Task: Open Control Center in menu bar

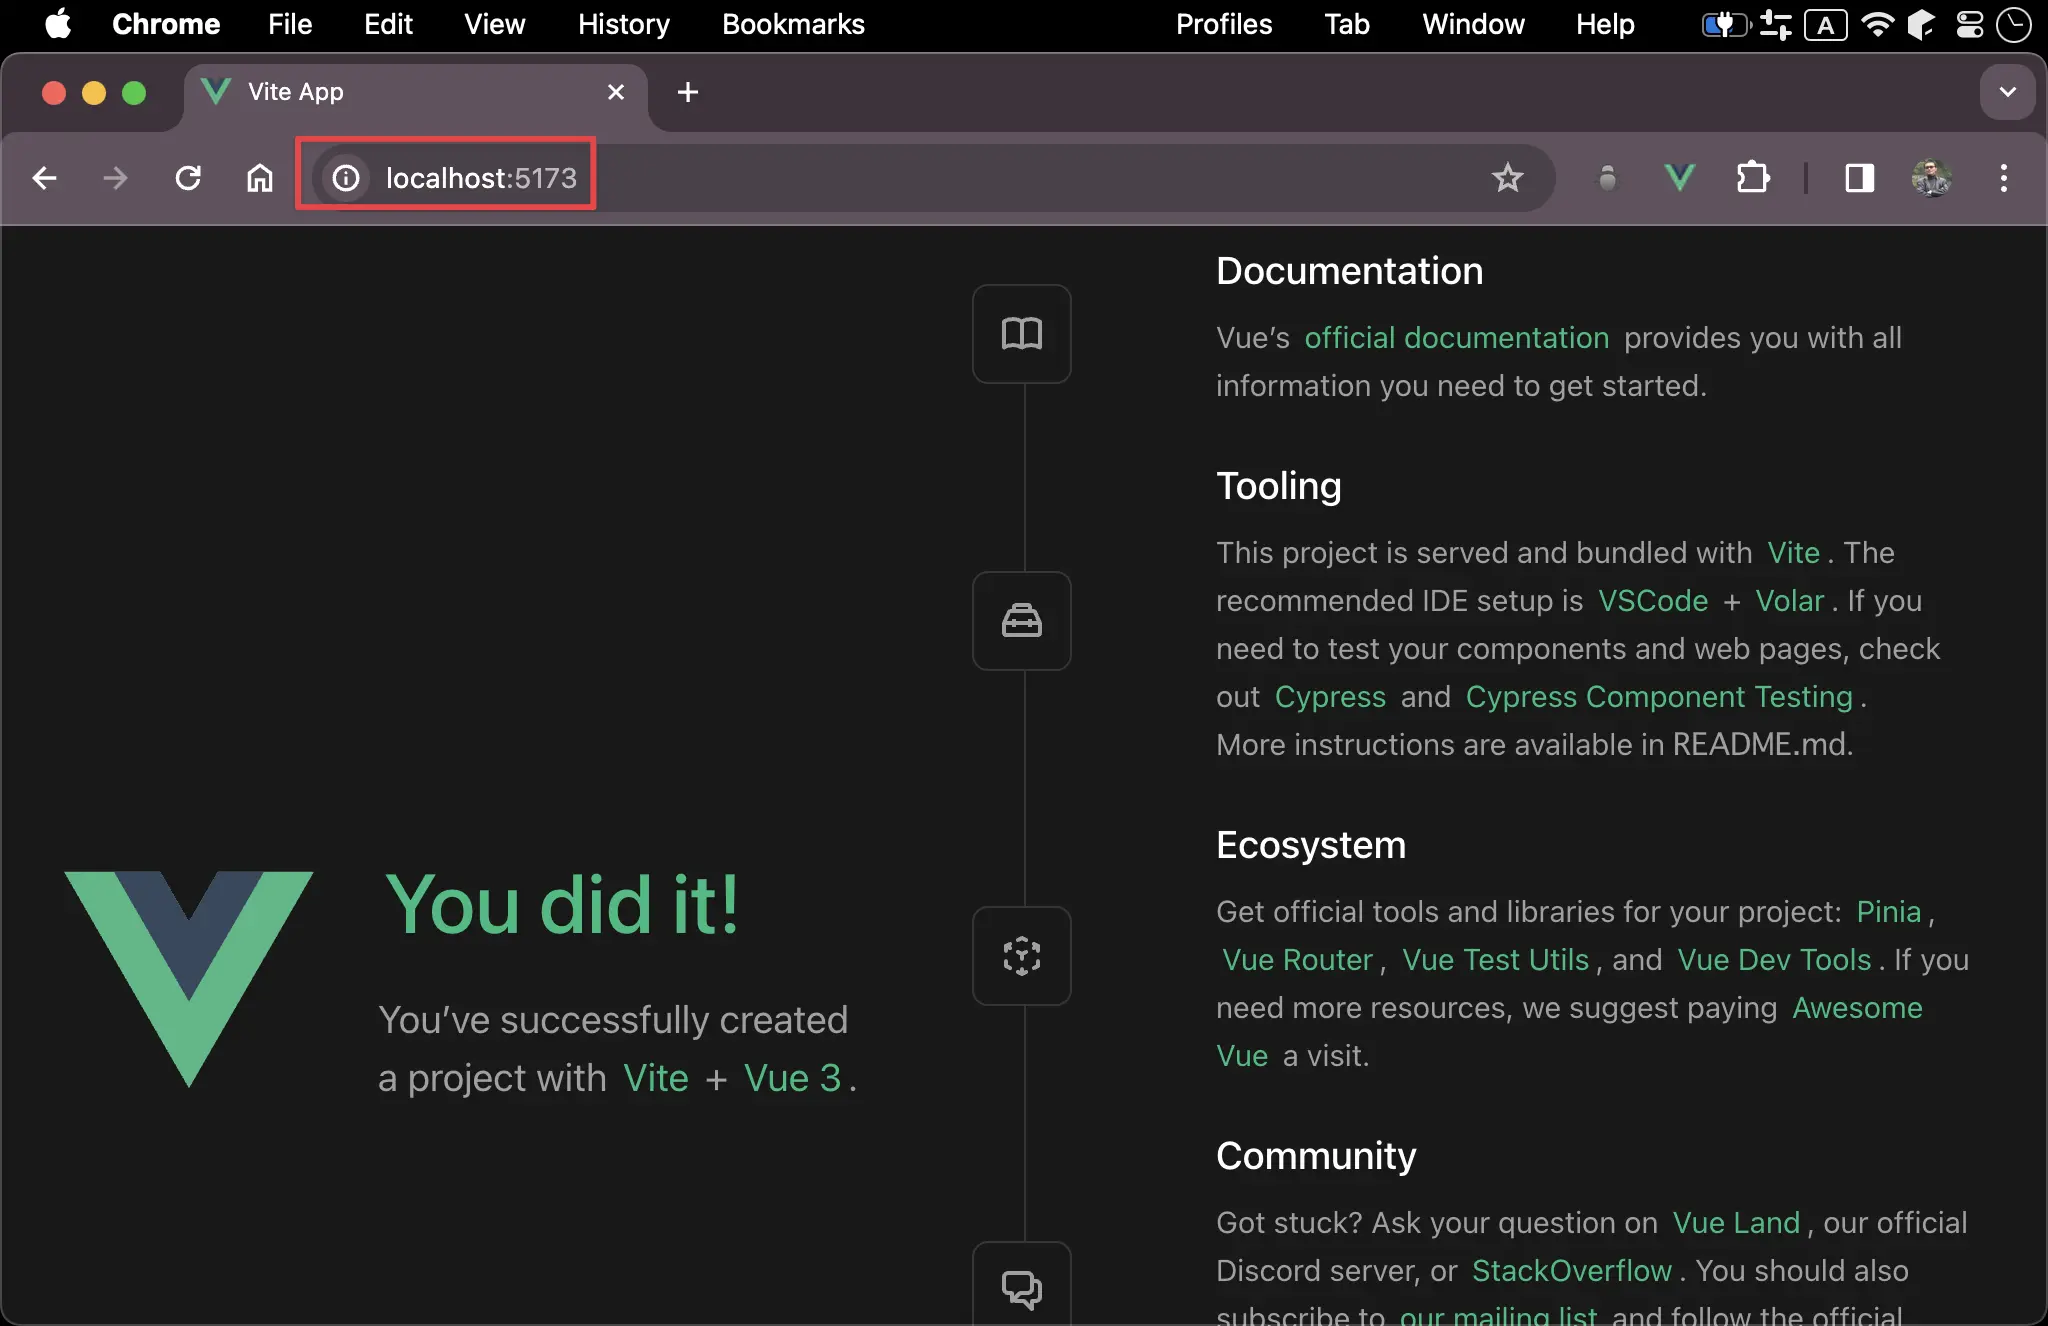Action: pyautogui.click(x=1970, y=24)
